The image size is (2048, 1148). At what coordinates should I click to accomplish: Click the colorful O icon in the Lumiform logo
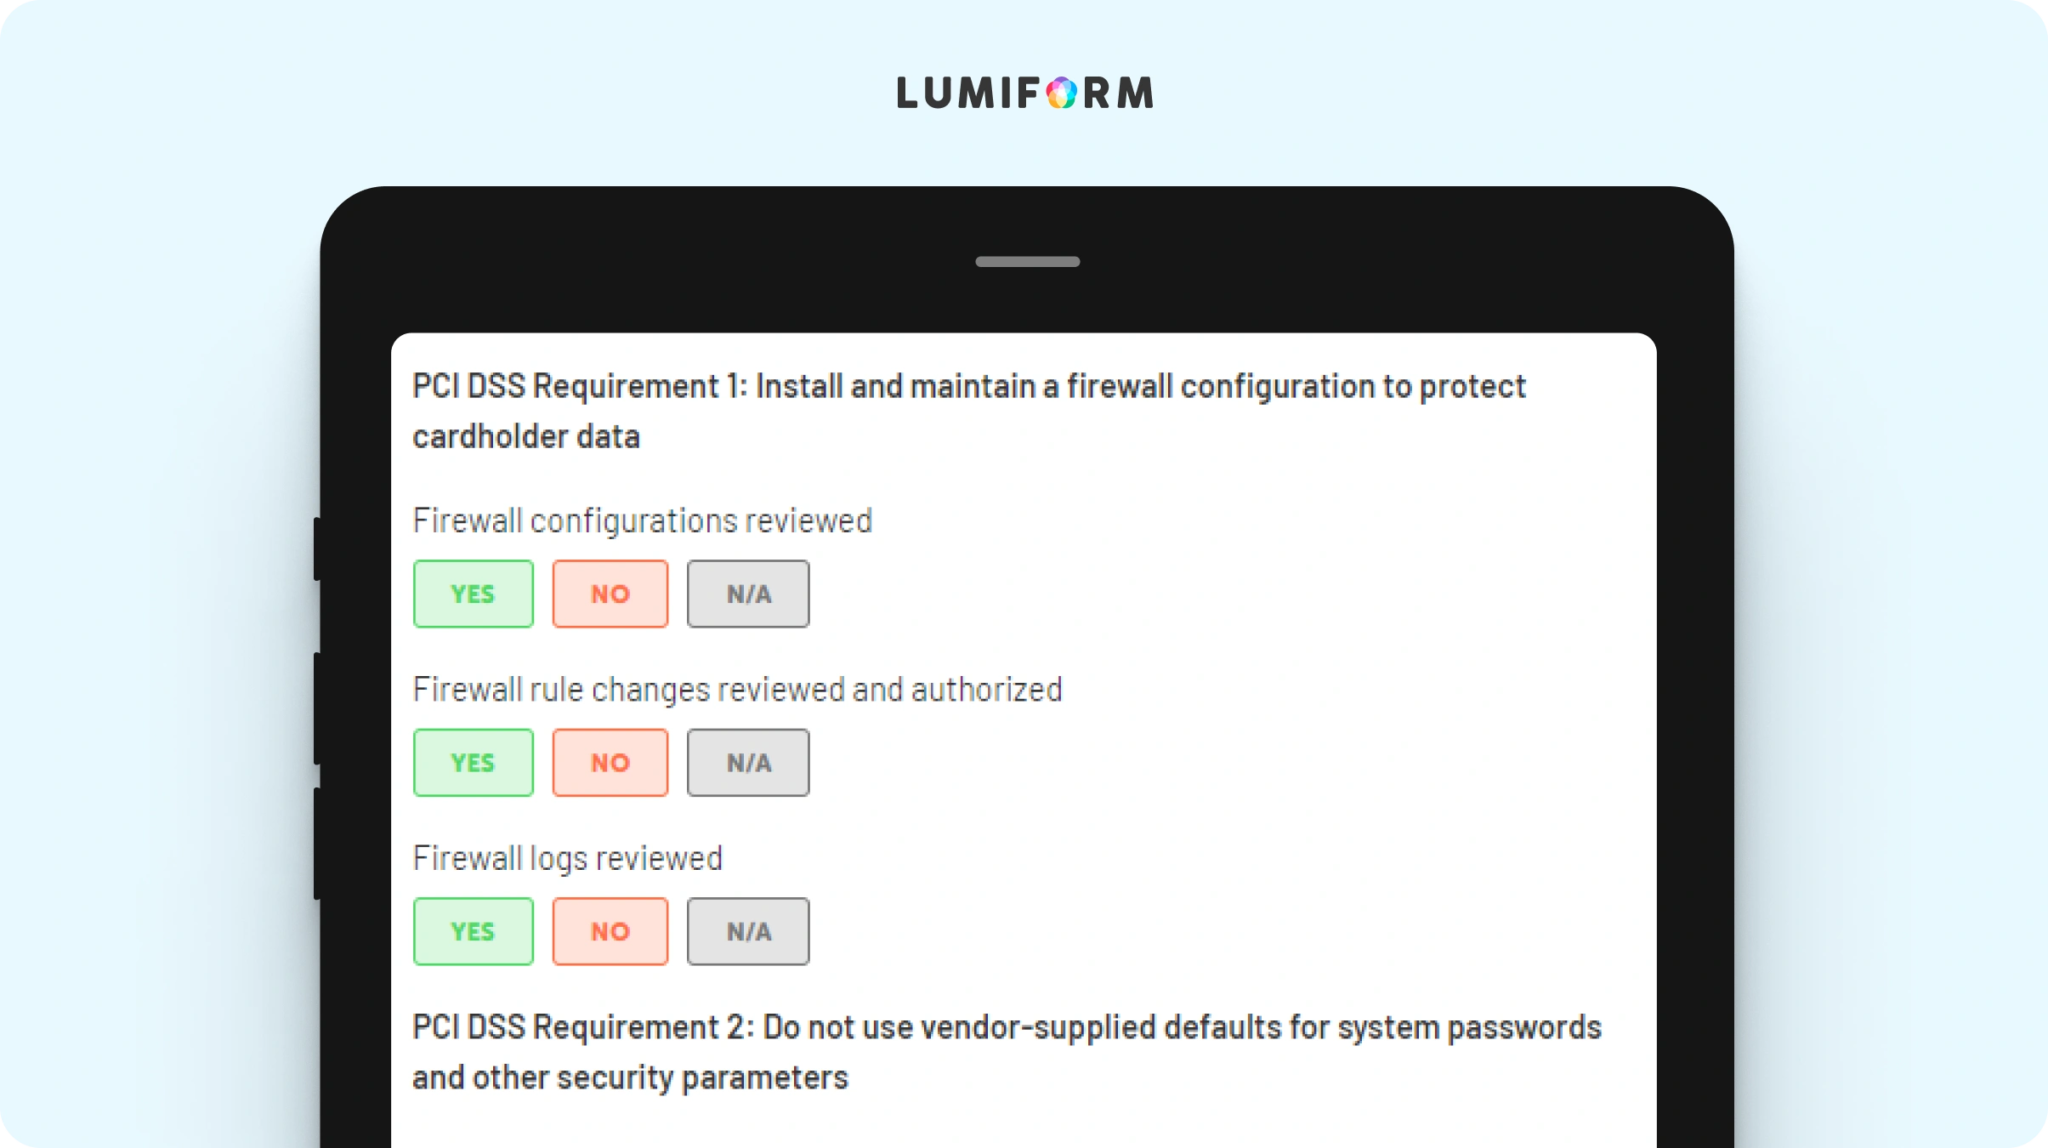click(1062, 93)
